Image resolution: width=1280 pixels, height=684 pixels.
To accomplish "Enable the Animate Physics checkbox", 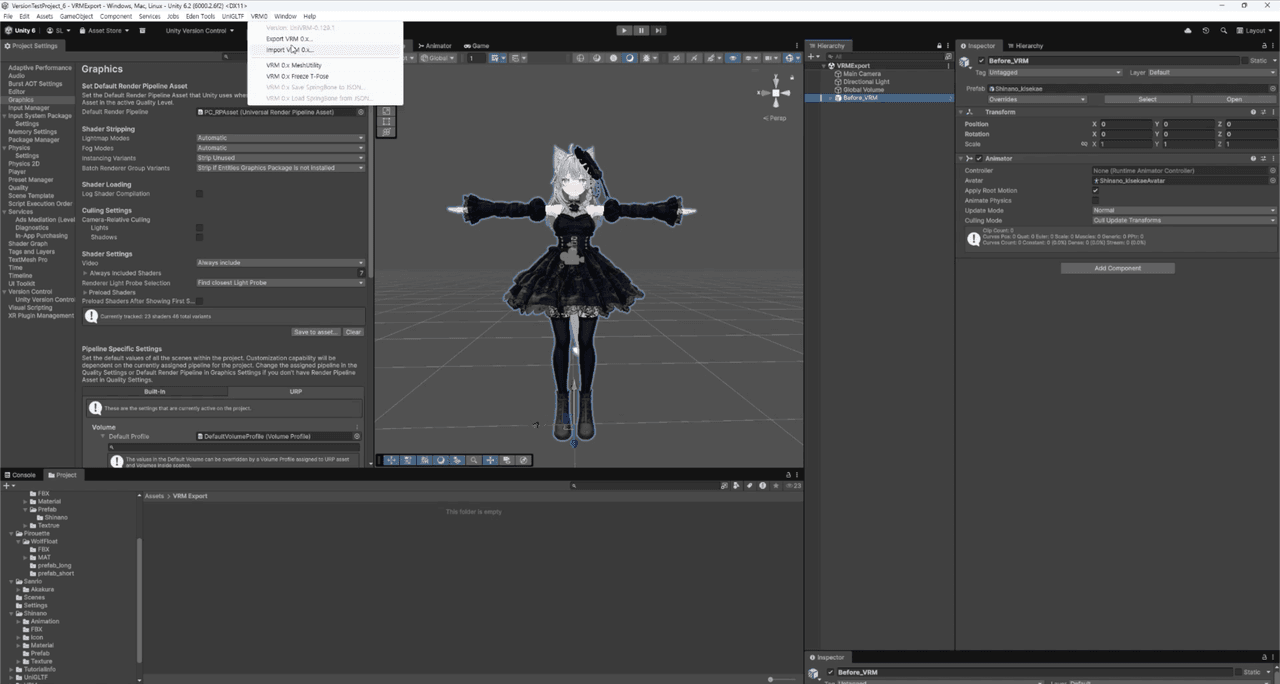I will click(x=1096, y=200).
